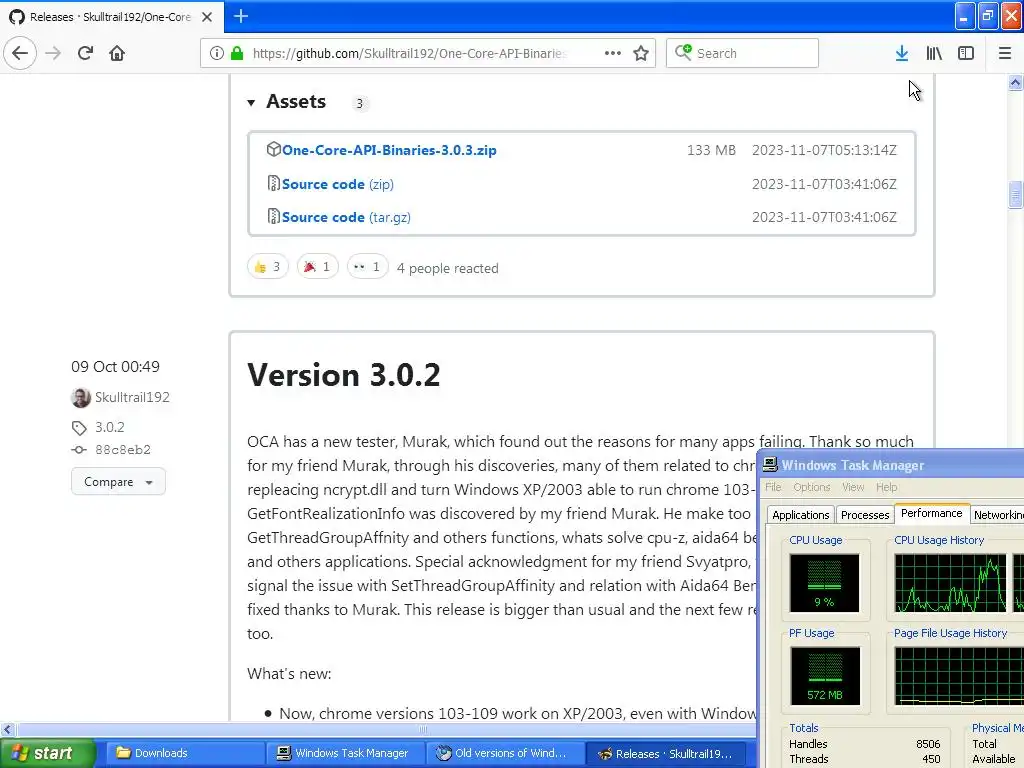Toggle the Firefox sidebar icon
Screen dimensions: 1024x768
coord(966,54)
